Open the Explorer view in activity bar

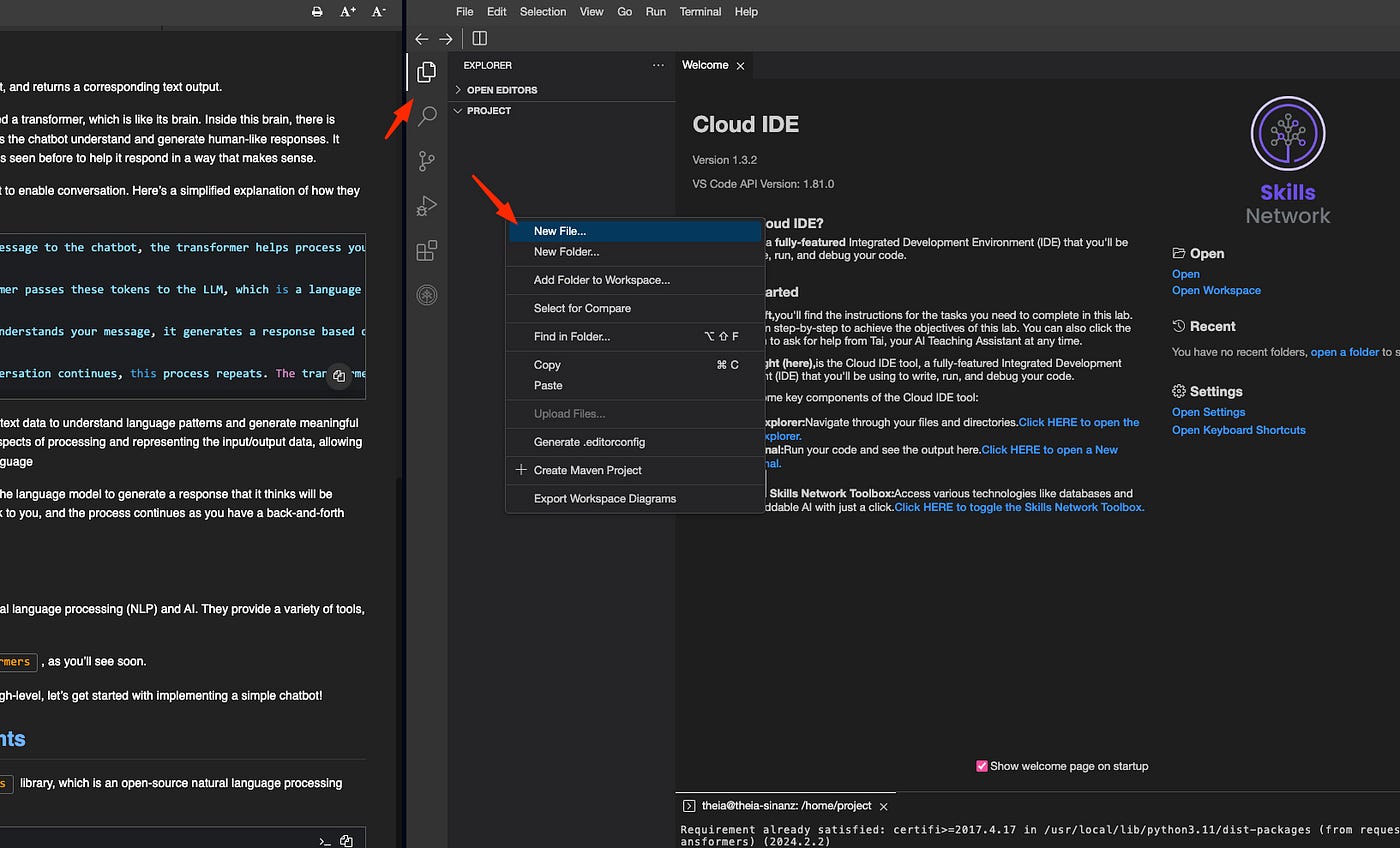click(x=427, y=72)
